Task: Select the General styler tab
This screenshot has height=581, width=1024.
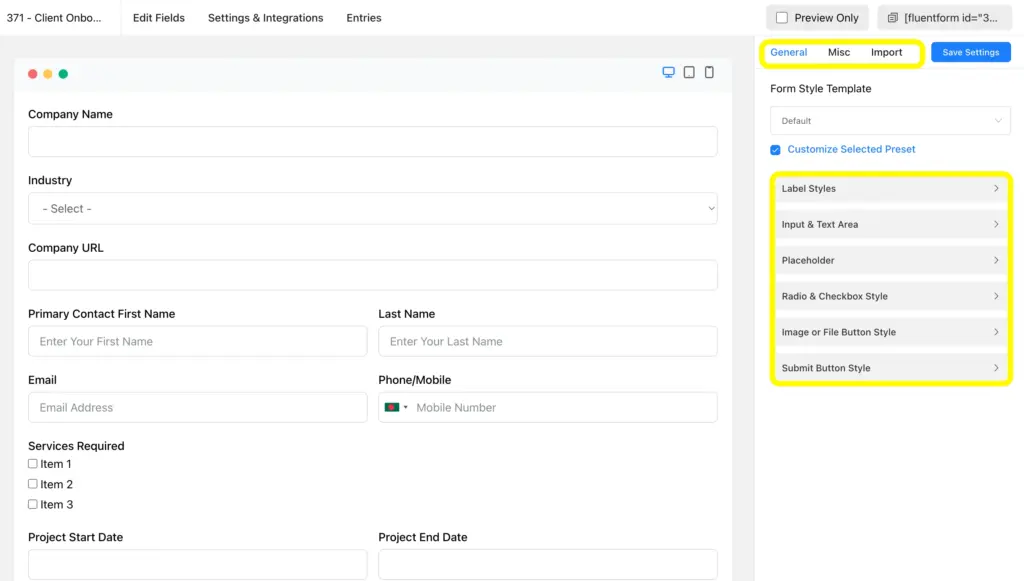Action: point(788,52)
